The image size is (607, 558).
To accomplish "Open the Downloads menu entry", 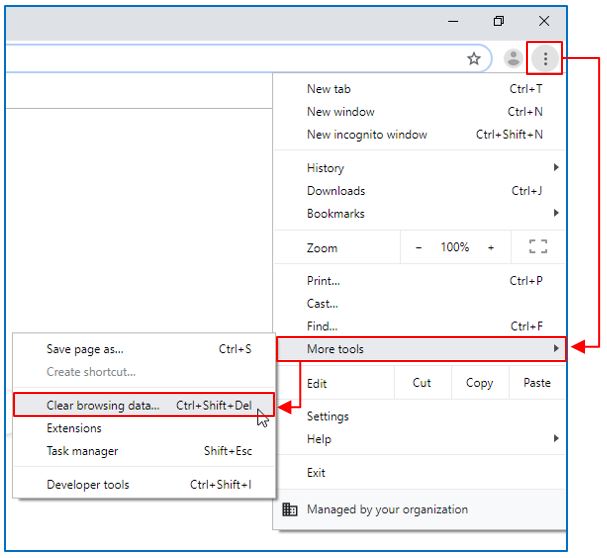I will pos(336,191).
